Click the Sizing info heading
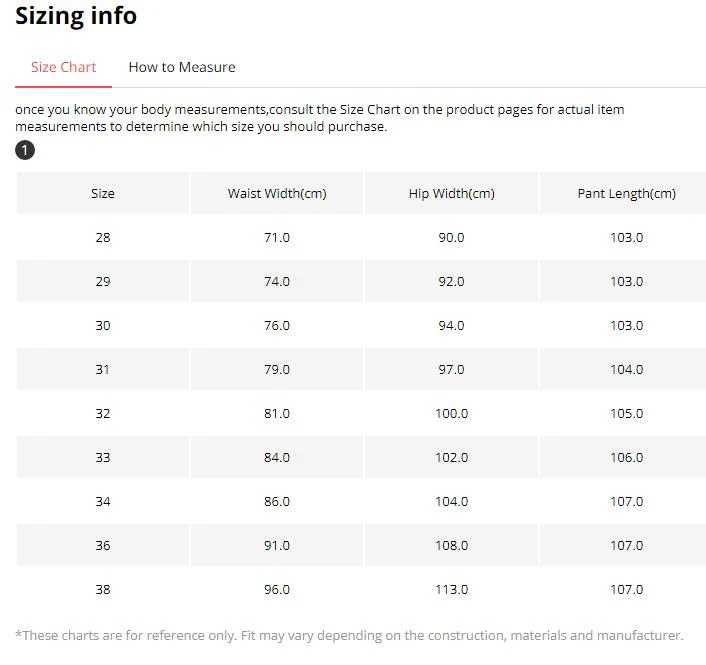706x665 pixels. (x=76, y=16)
